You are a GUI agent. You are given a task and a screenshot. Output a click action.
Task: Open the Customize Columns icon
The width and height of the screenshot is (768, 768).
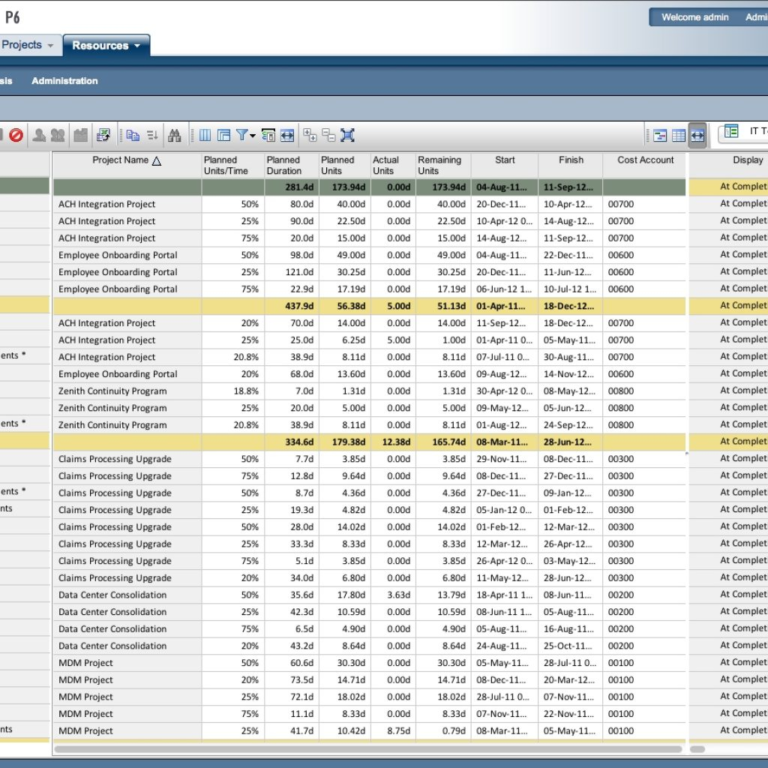click(x=205, y=135)
